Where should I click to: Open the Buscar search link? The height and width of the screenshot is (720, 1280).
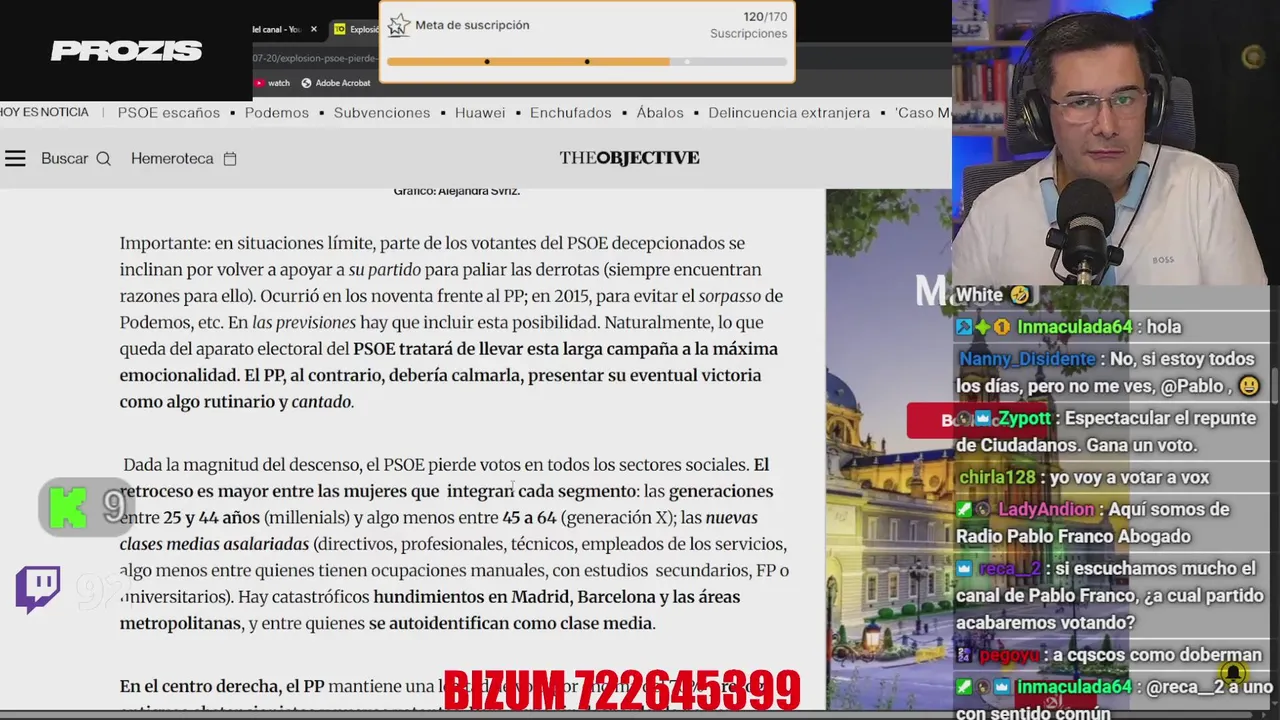pyautogui.click(x=76, y=158)
